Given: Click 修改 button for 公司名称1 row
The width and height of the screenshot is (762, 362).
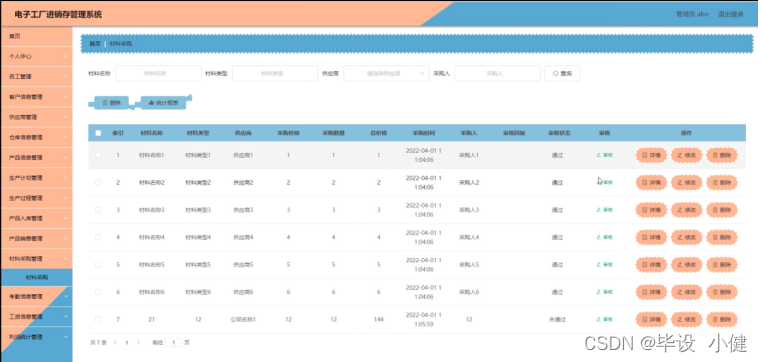Looking at the screenshot, I should (687, 320).
